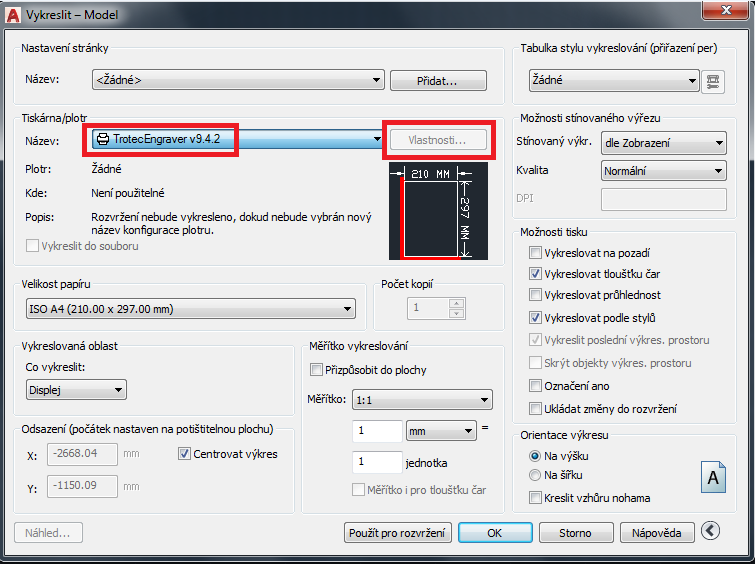
Task: Open the Co vykreslit Displej dropdown
Action: click(76, 390)
